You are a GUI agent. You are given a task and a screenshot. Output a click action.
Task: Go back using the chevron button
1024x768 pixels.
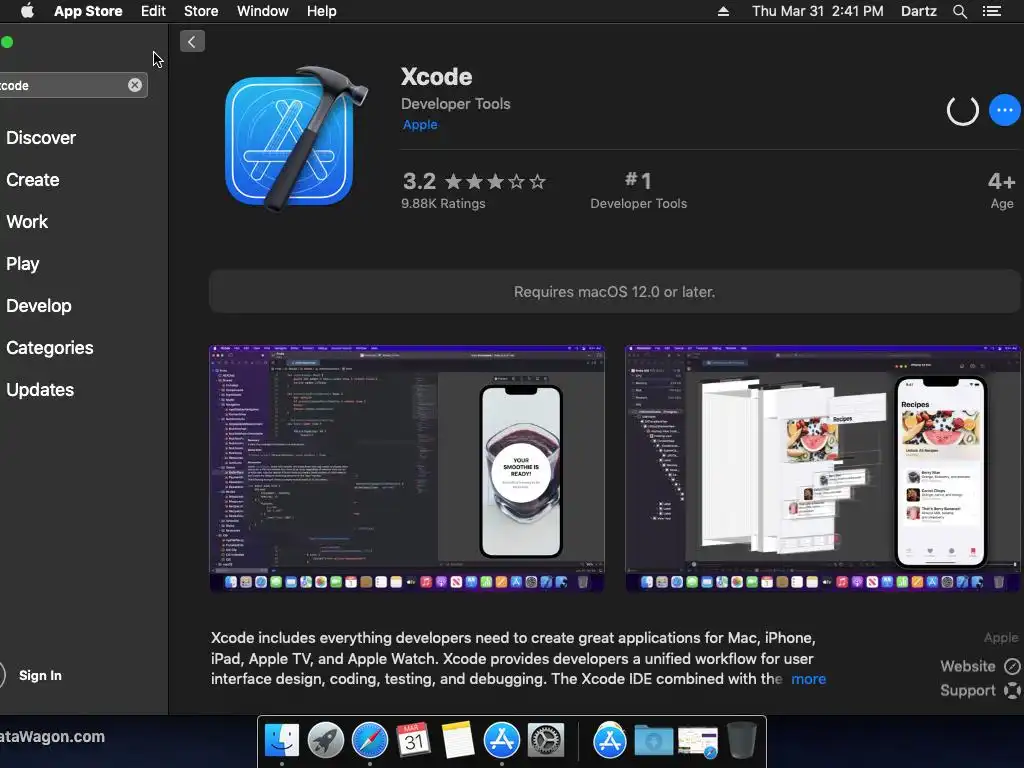click(x=192, y=42)
